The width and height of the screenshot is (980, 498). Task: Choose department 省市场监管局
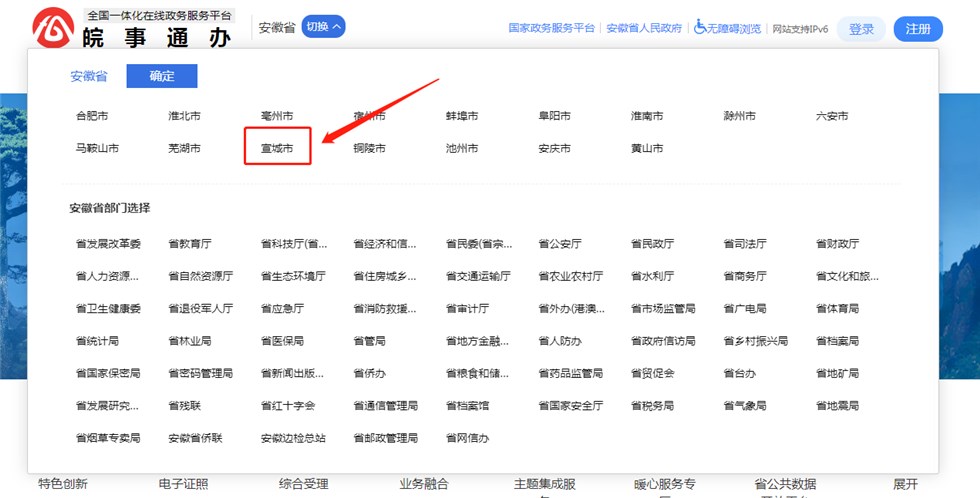click(x=663, y=309)
